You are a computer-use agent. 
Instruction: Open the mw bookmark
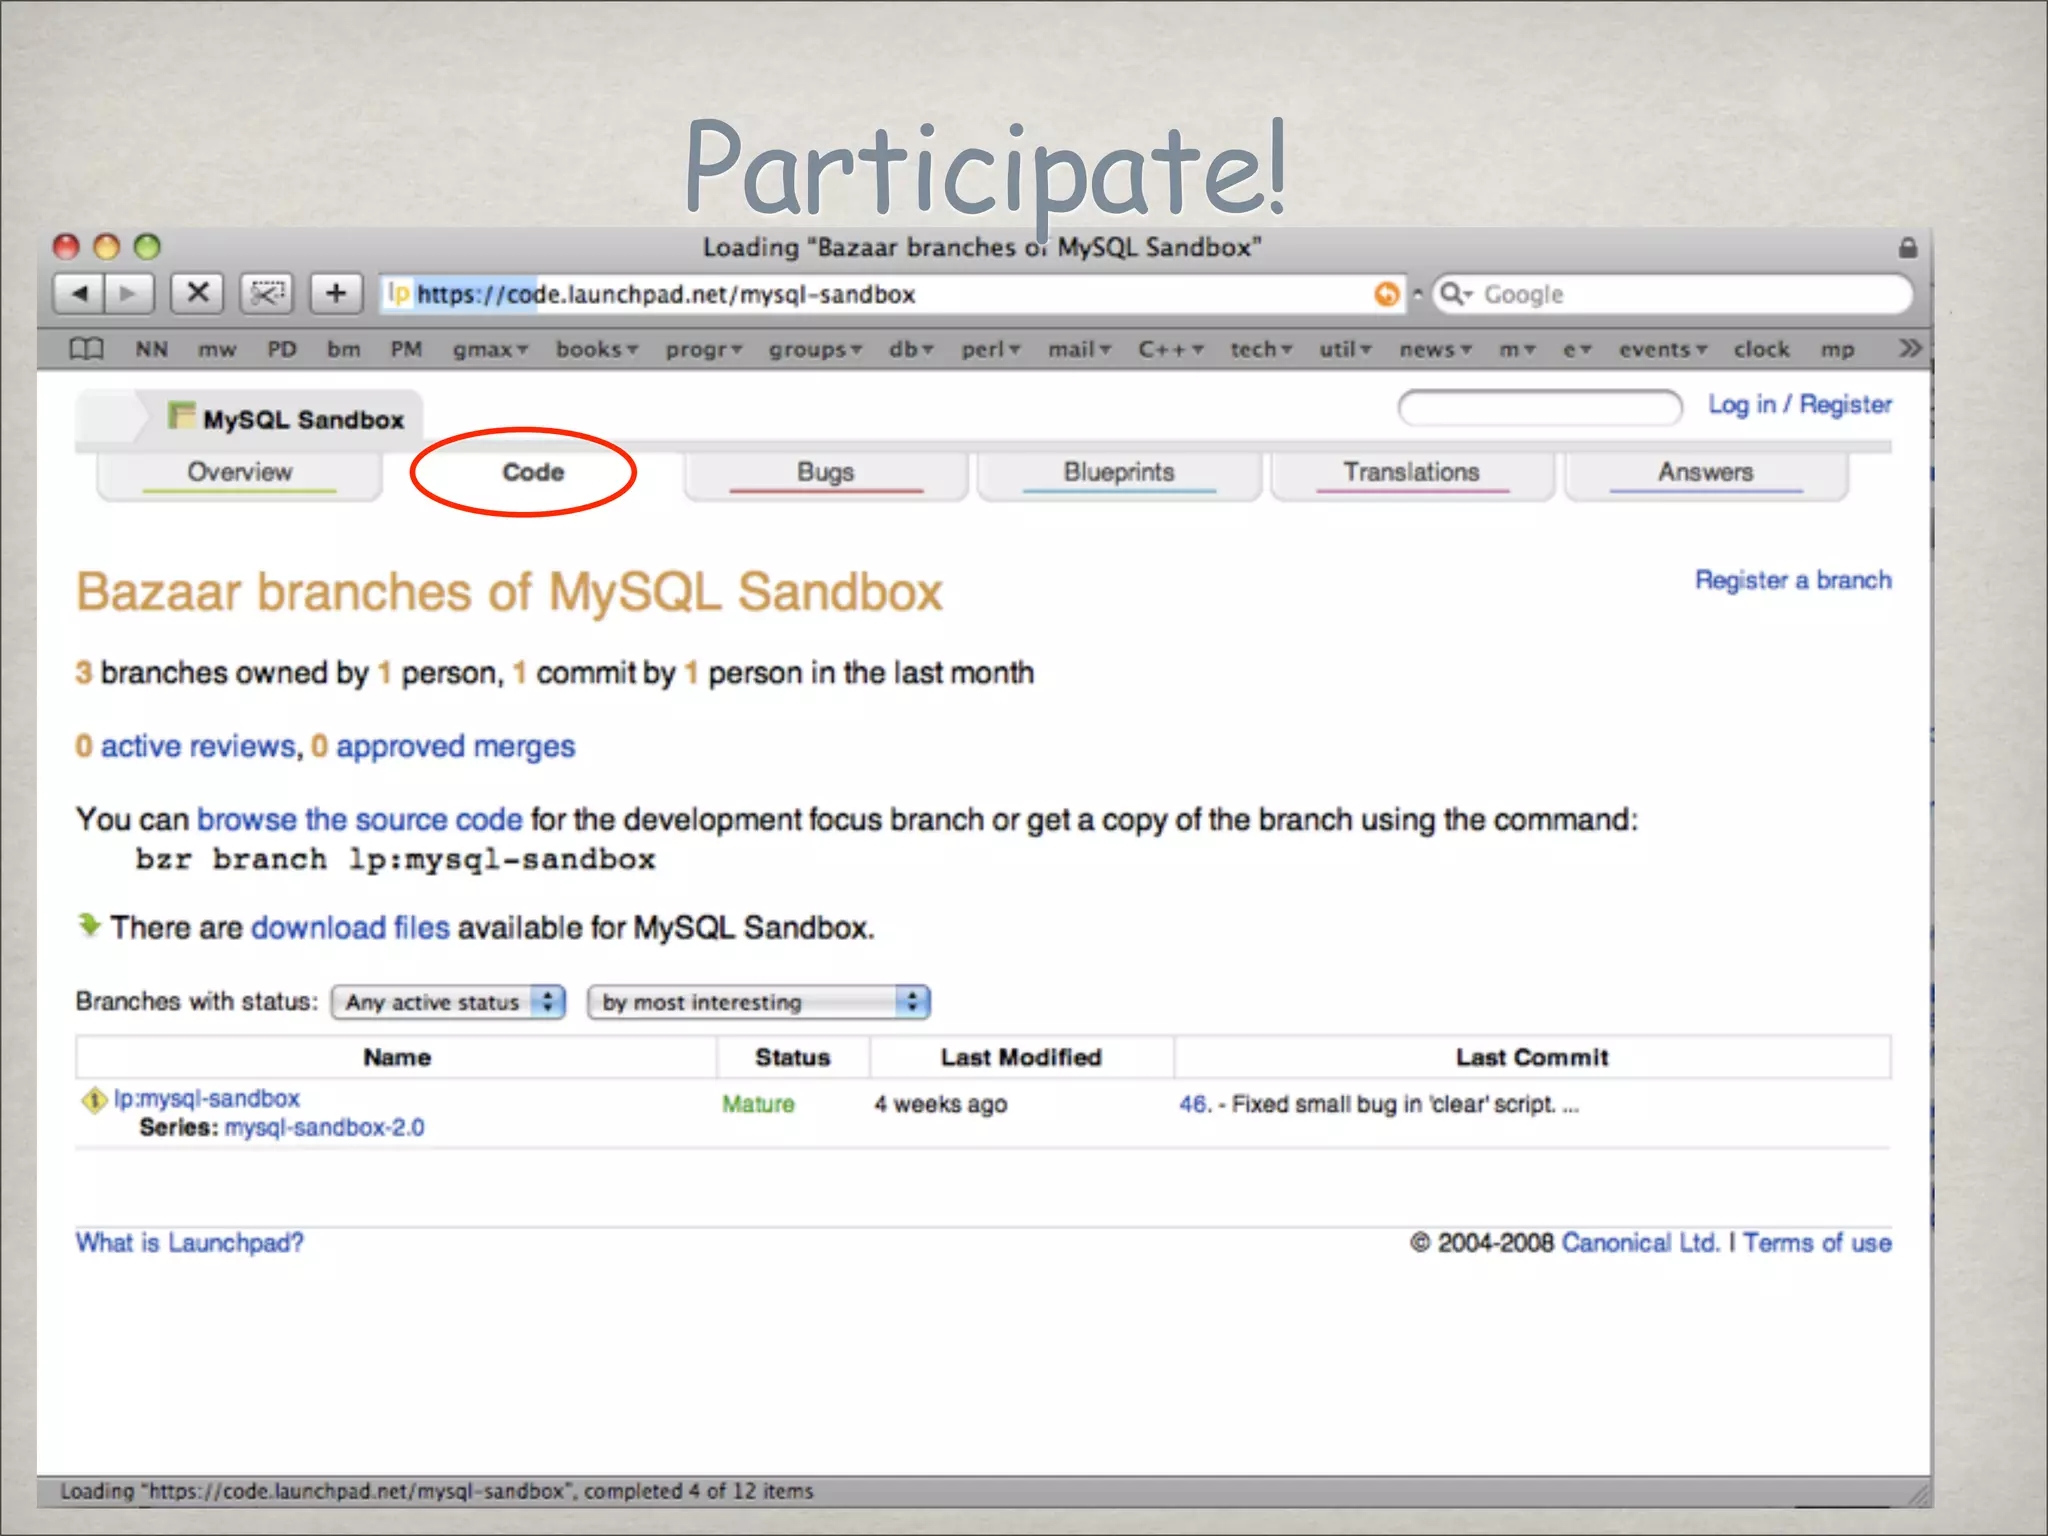click(217, 349)
